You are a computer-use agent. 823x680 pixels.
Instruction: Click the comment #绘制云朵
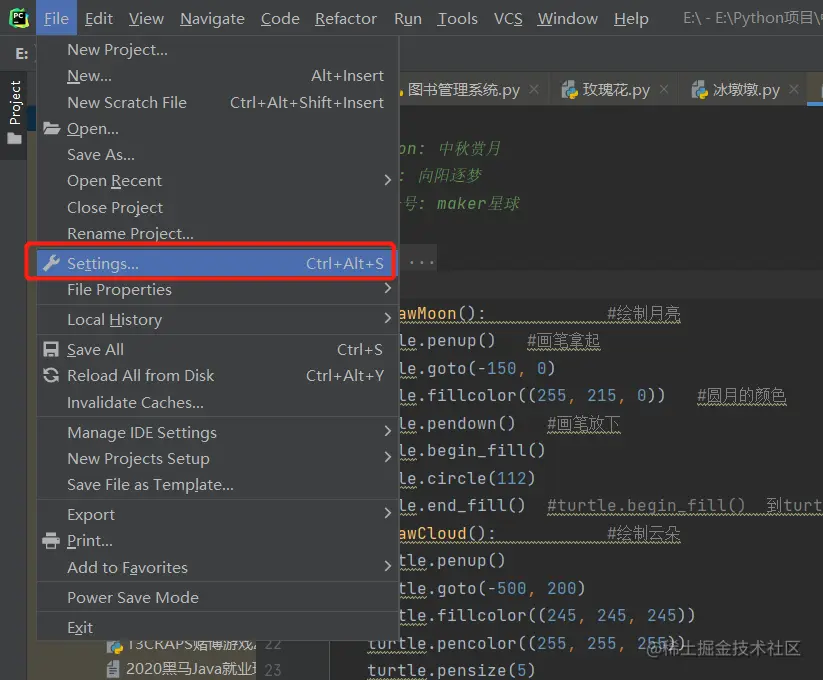click(644, 534)
